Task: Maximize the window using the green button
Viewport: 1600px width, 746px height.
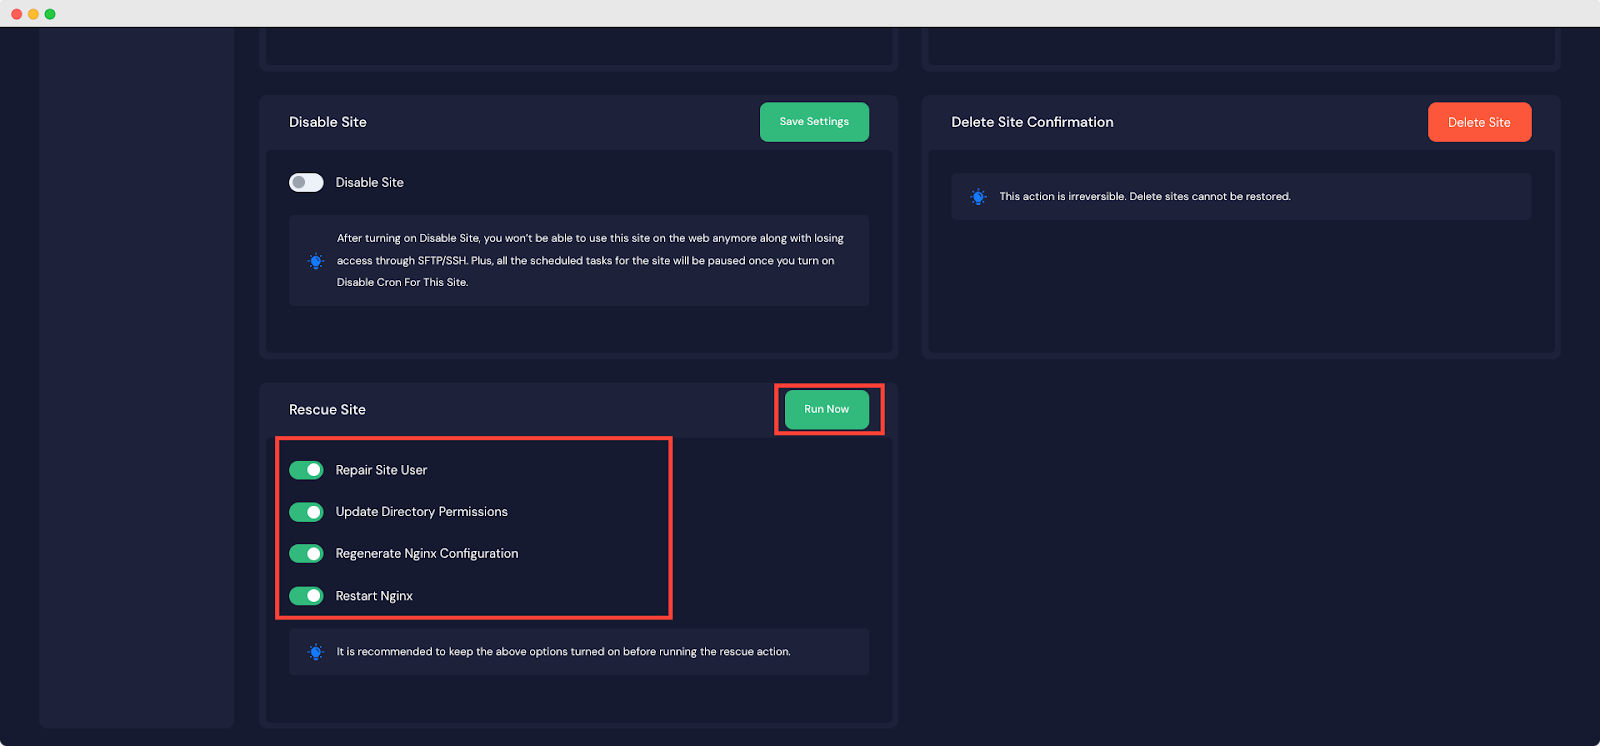Action: 50,14
